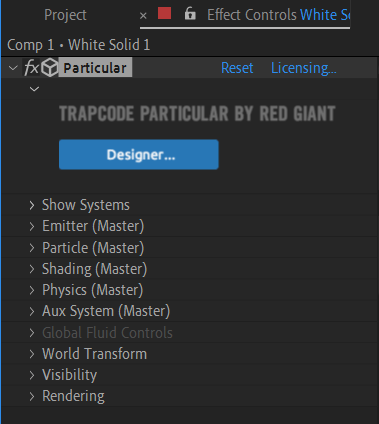Open the Licensing link
This screenshot has height=424, width=379.
(x=304, y=68)
